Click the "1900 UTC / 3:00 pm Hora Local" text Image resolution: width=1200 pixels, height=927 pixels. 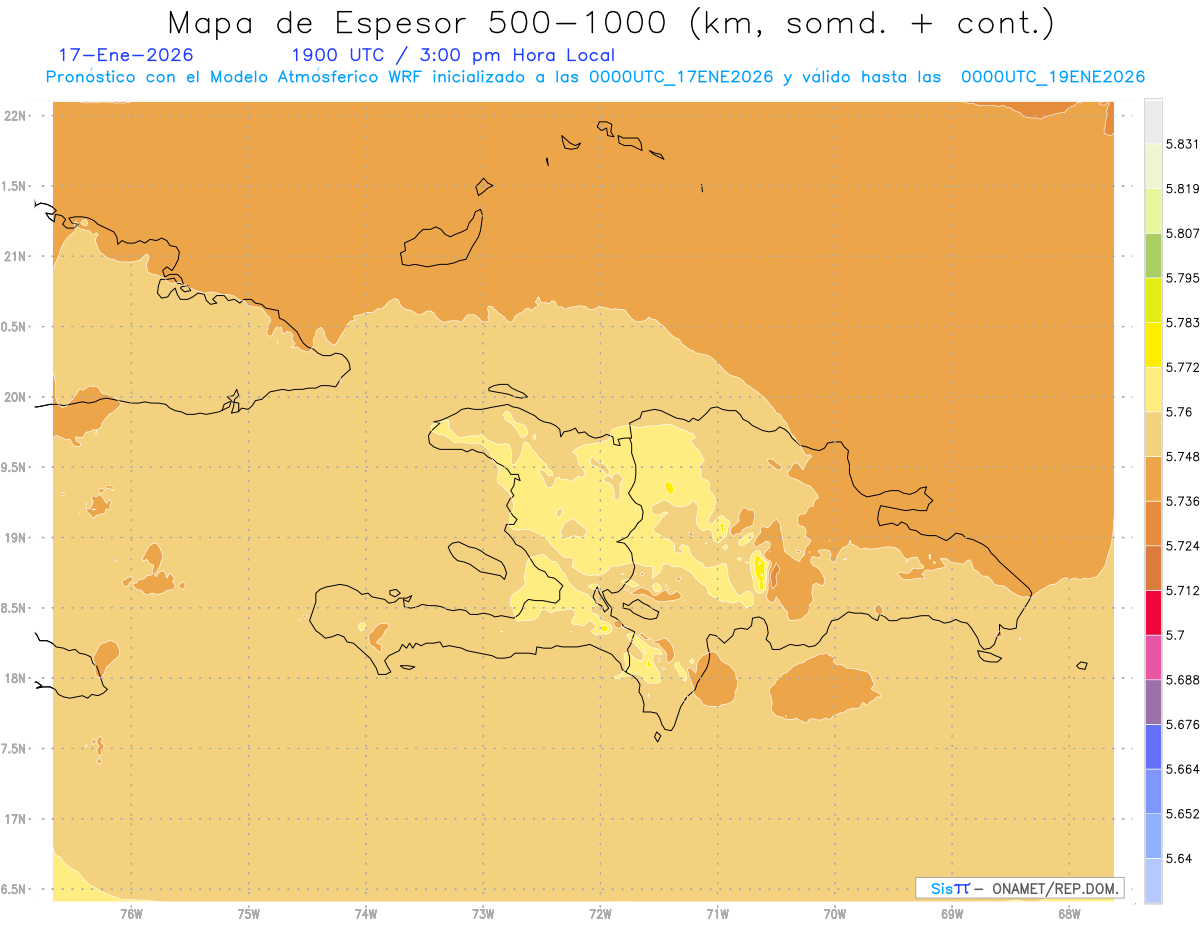[x=453, y=56]
